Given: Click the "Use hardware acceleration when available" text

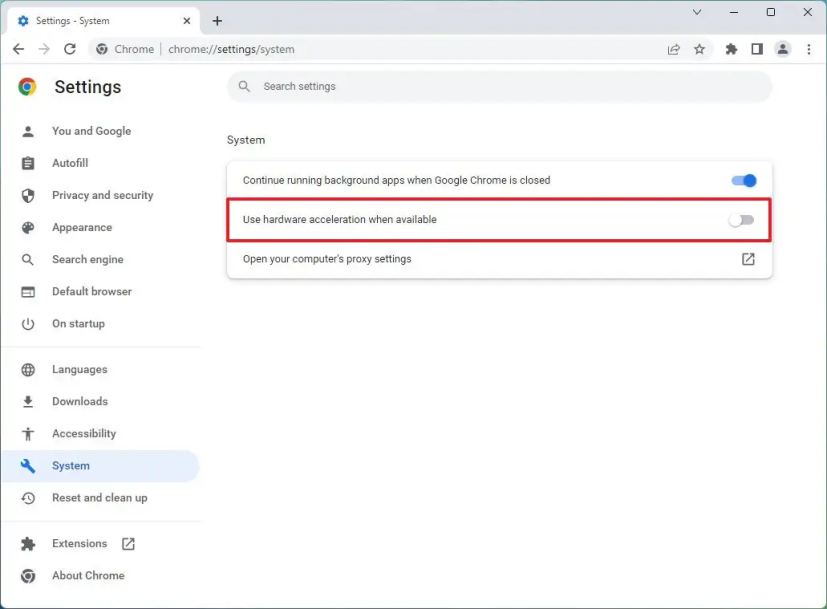Looking at the screenshot, I should (340, 219).
